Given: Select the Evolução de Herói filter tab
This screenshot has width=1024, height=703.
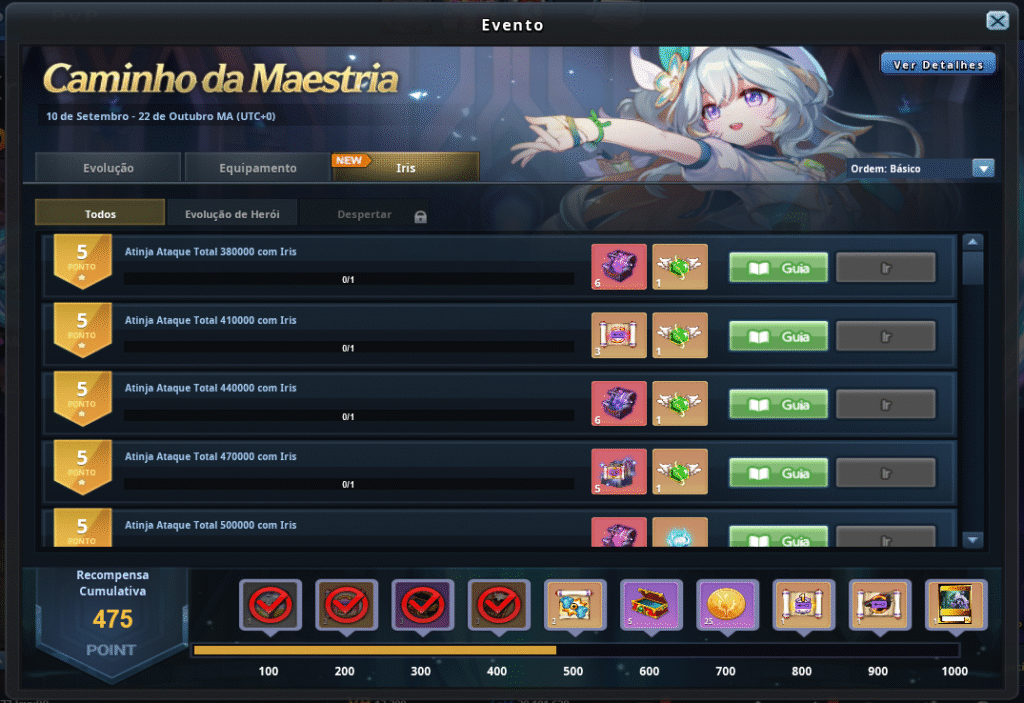Looking at the screenshot, I should click(232, 214).
